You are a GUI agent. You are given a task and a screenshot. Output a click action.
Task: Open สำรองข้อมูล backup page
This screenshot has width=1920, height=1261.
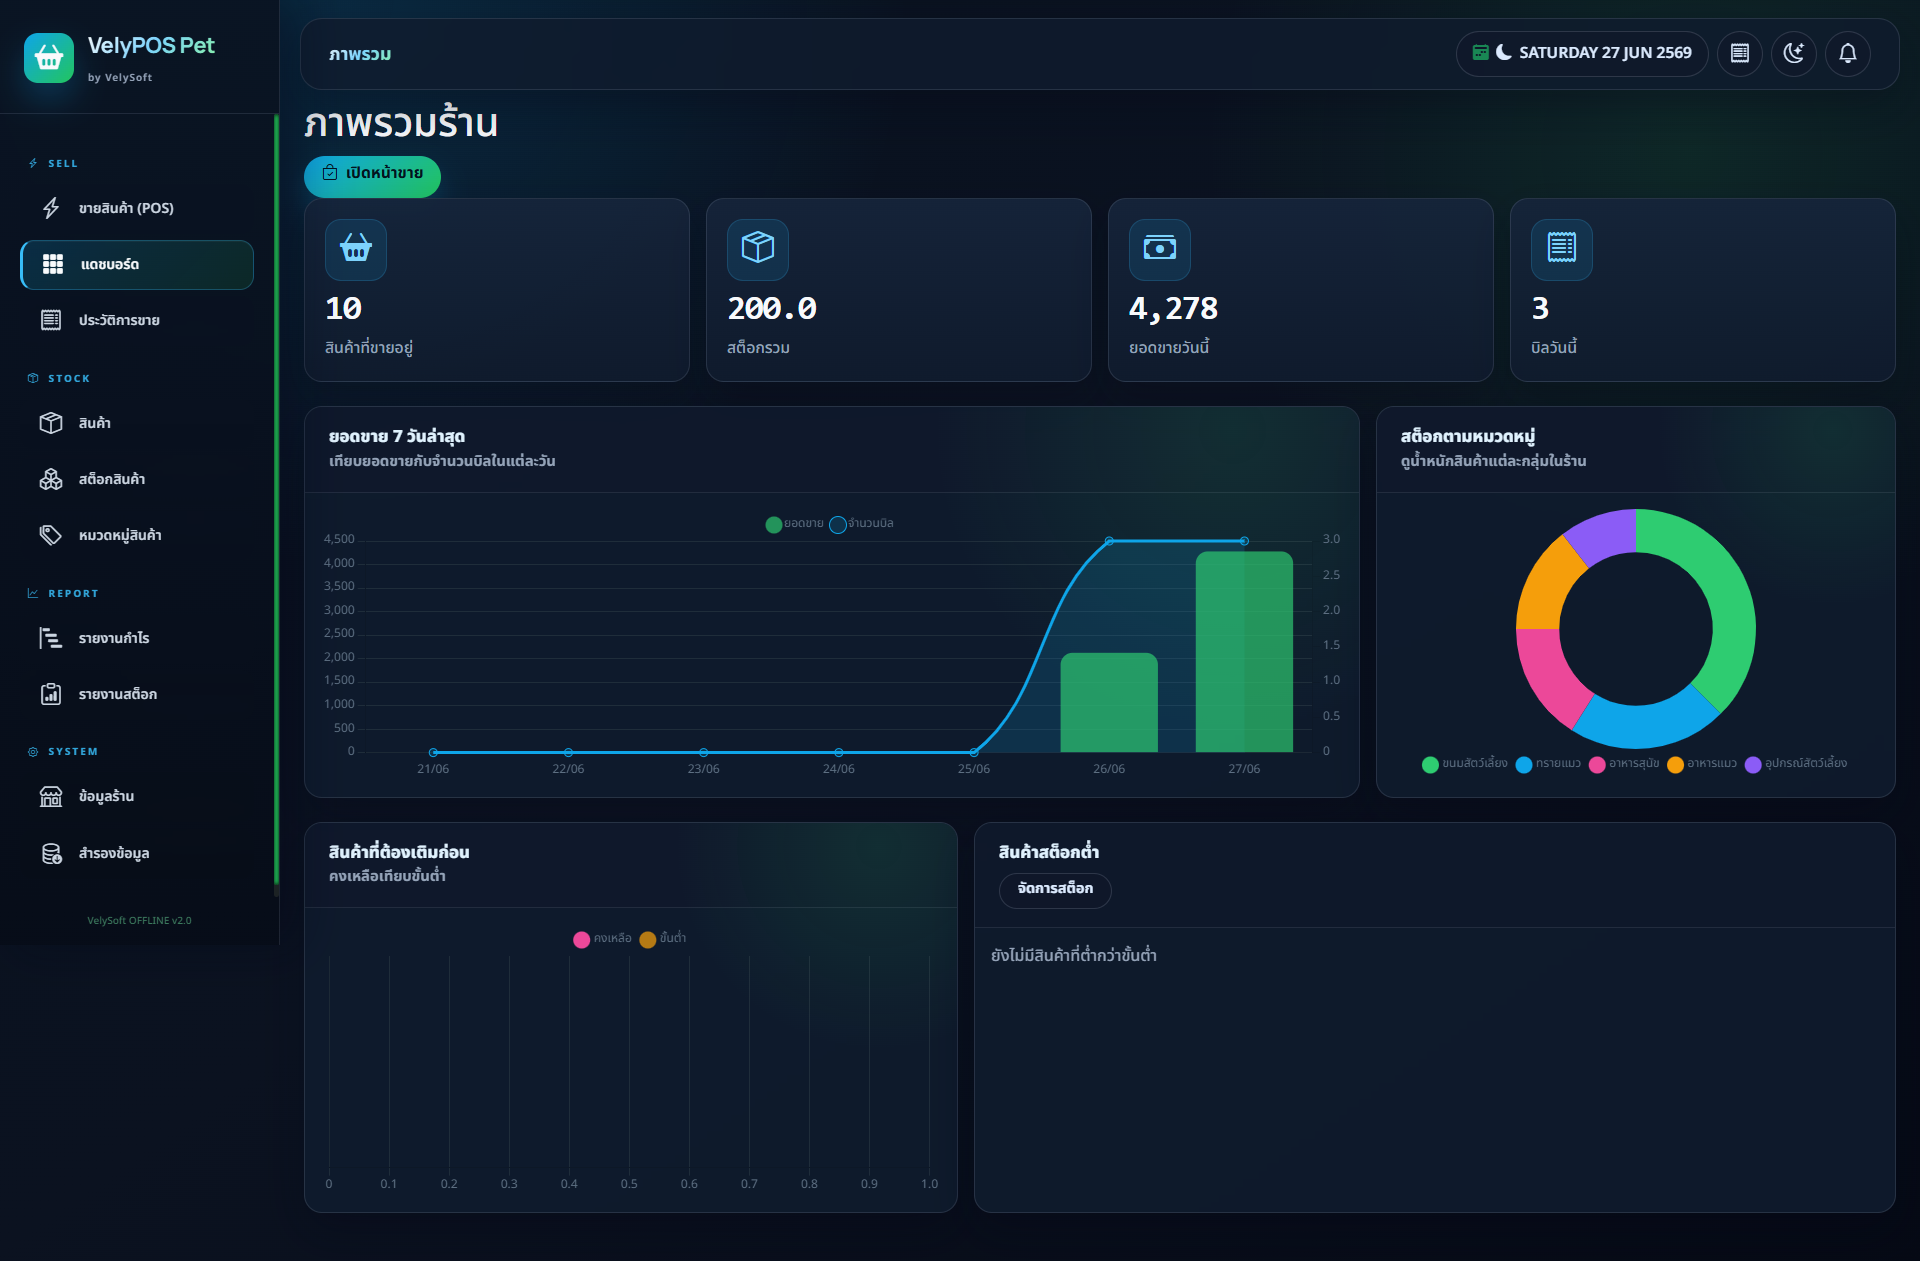click(137, 854)
